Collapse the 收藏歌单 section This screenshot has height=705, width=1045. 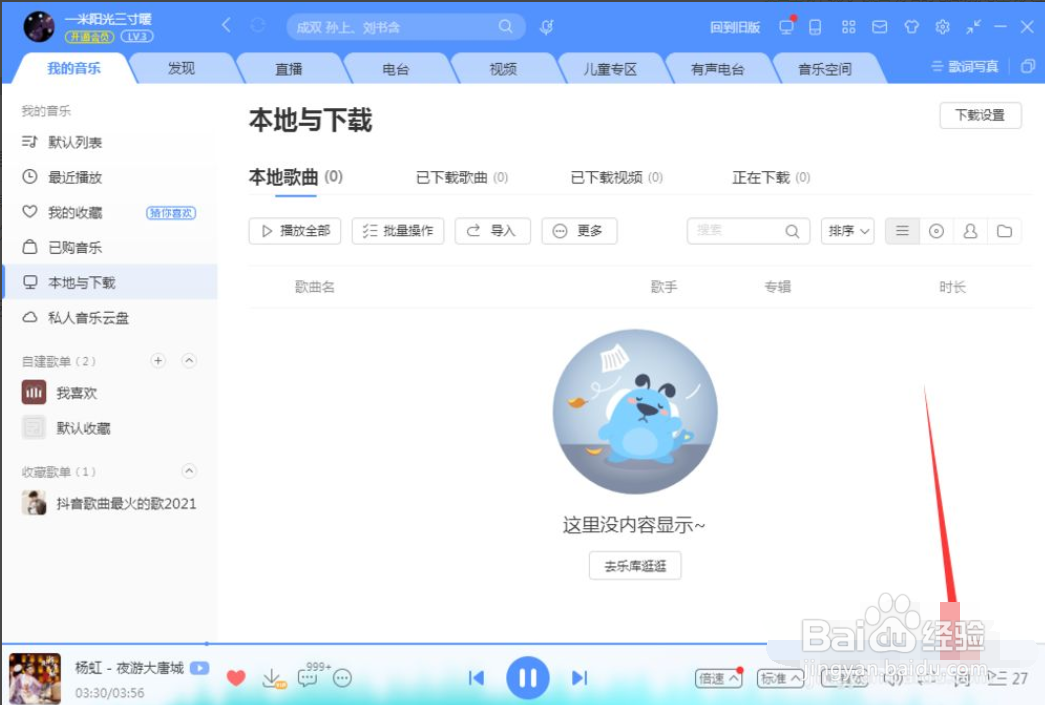click(x=189, y=471)
